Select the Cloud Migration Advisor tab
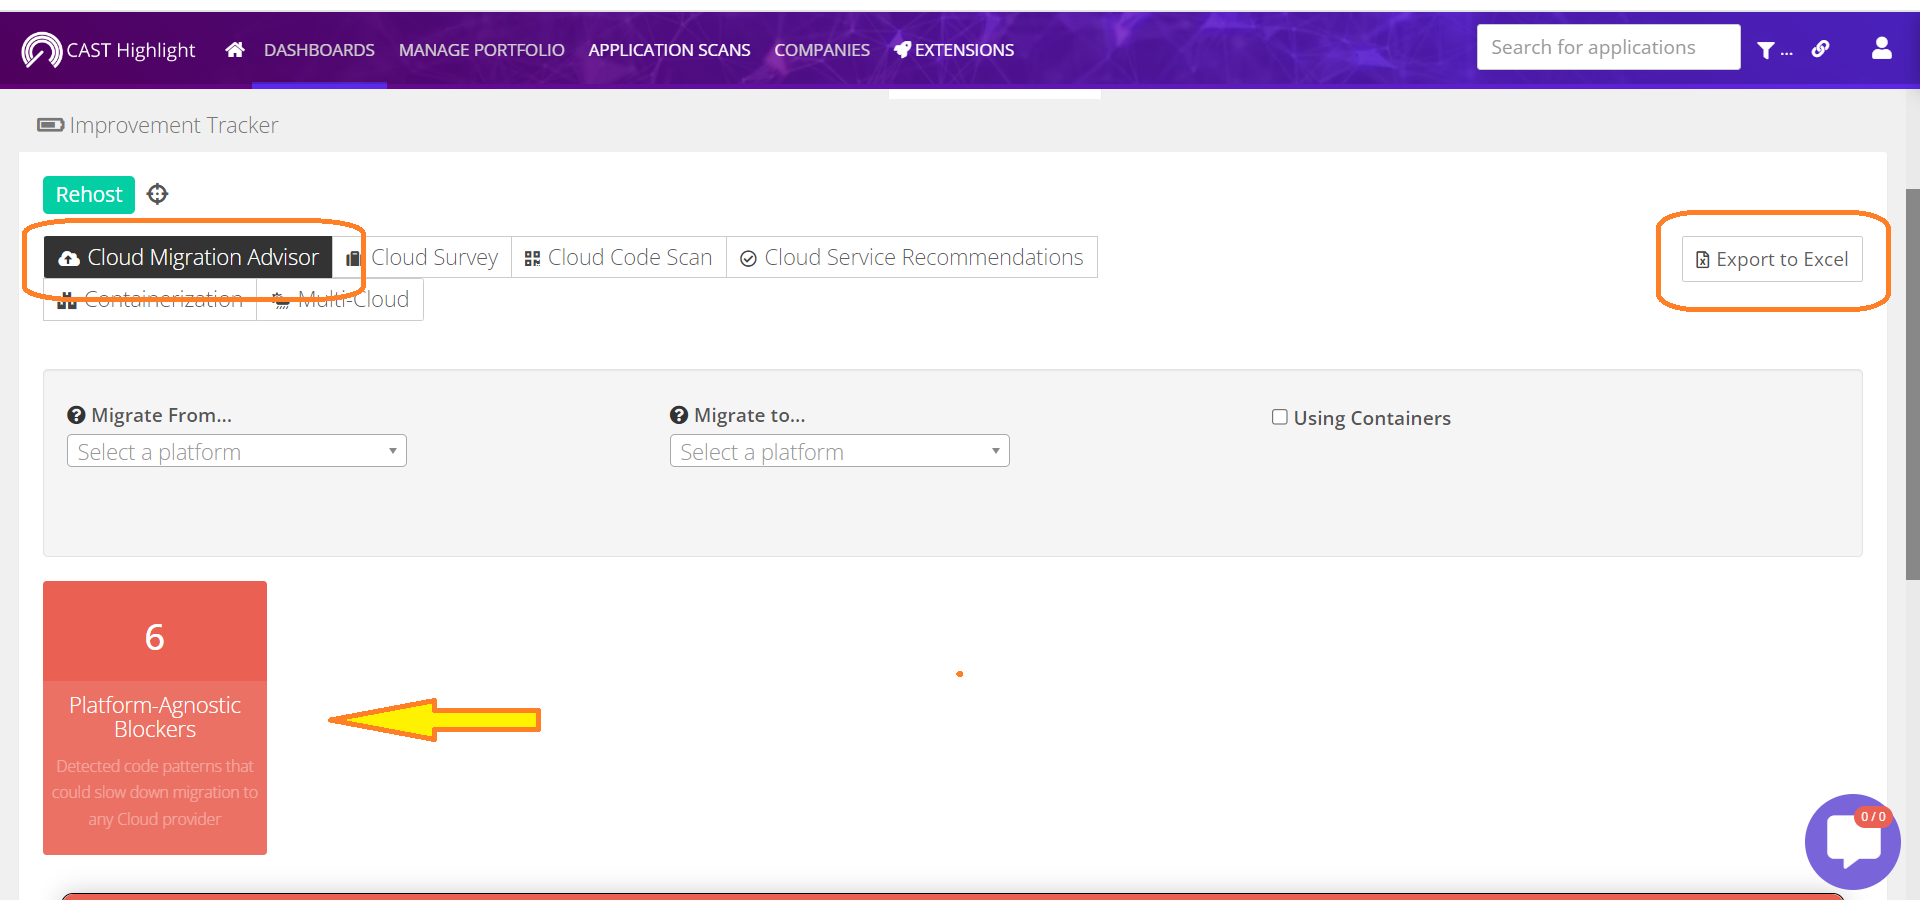Viewport: 1920px width, 900px height. [188, 257]
